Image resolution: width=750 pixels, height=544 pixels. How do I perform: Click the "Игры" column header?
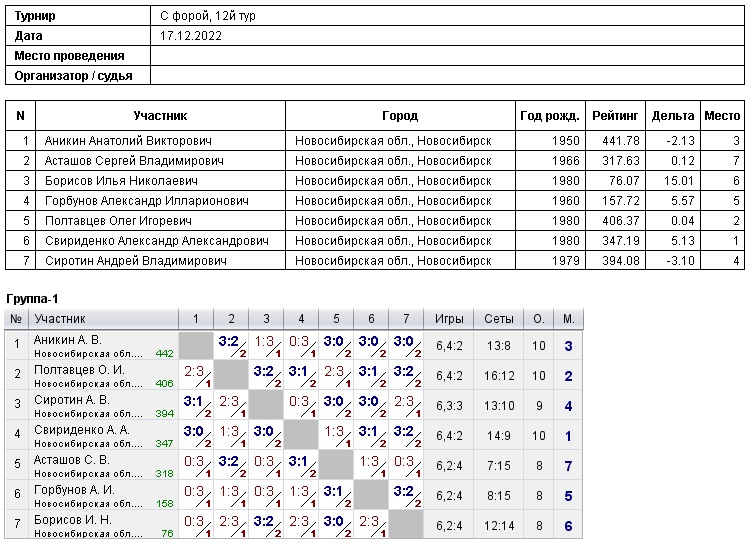tap(449, 319)
